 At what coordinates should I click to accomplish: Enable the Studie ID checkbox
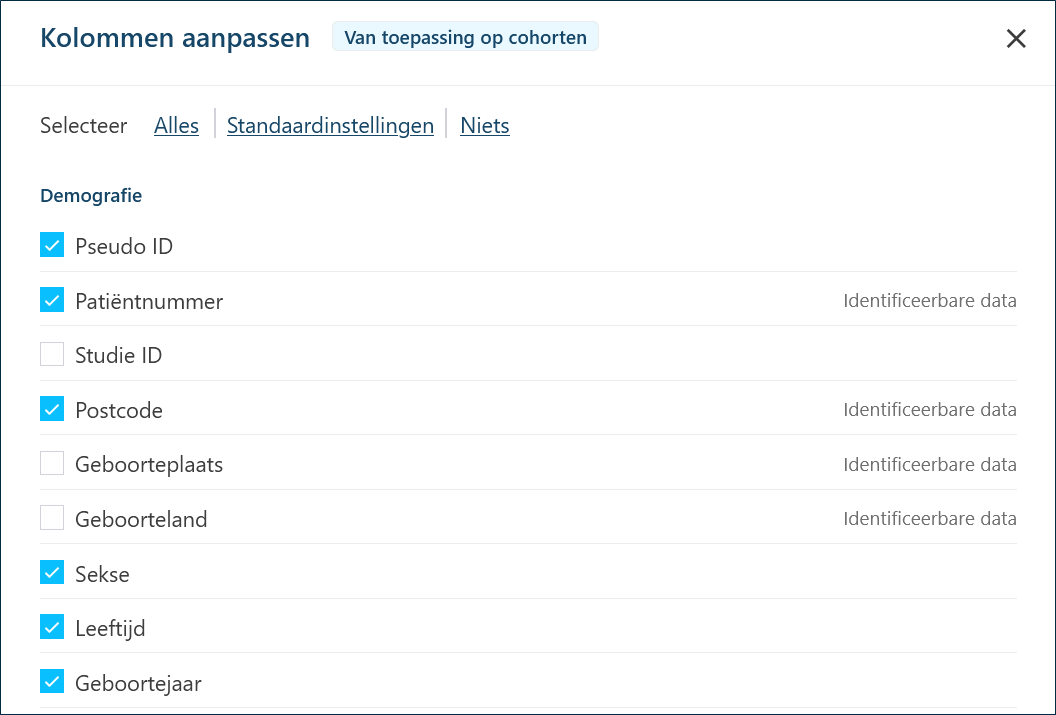pos(52,355)
